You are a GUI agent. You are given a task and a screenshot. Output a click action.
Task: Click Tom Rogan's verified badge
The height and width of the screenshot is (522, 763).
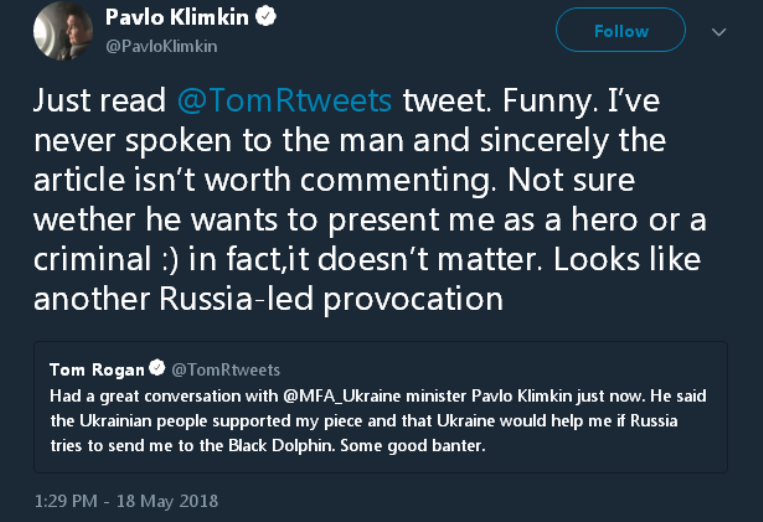[157, 370]
